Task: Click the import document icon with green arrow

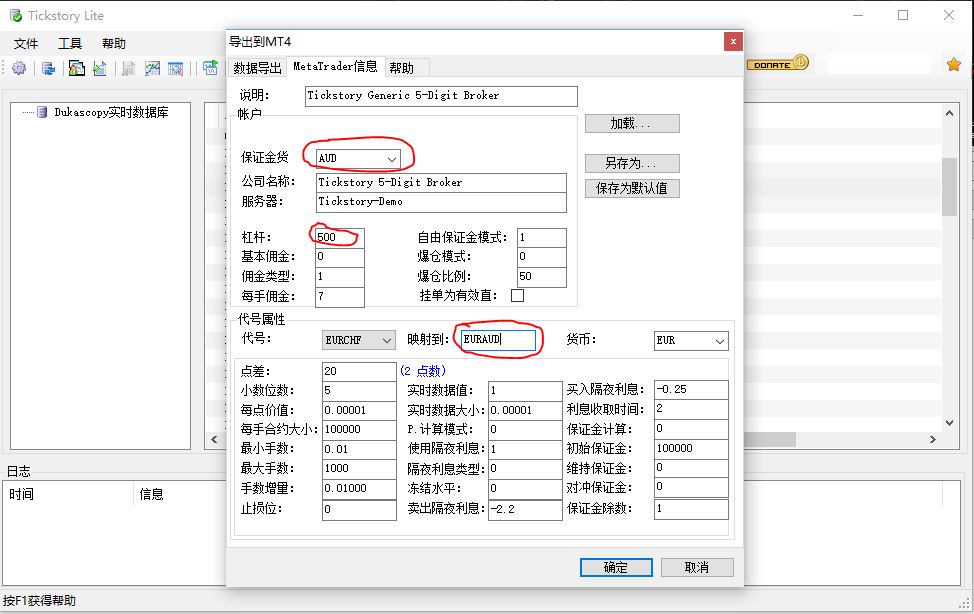Action: (99, 68)
